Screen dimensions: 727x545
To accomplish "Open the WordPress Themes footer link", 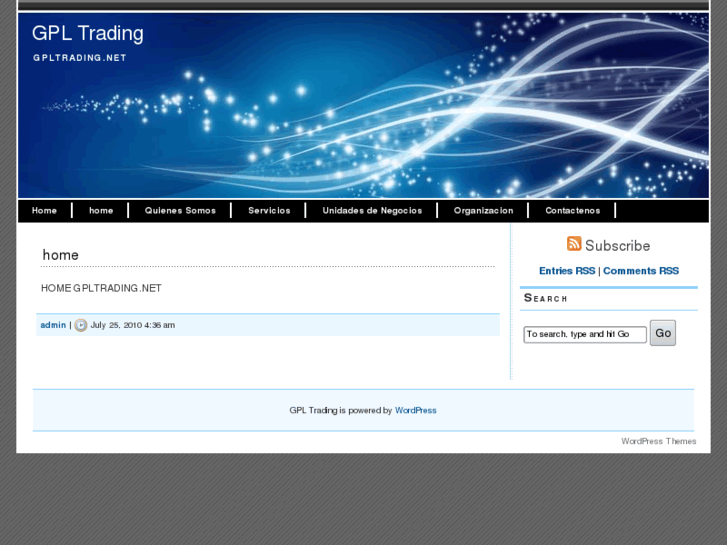I will [x=658, y=441].
